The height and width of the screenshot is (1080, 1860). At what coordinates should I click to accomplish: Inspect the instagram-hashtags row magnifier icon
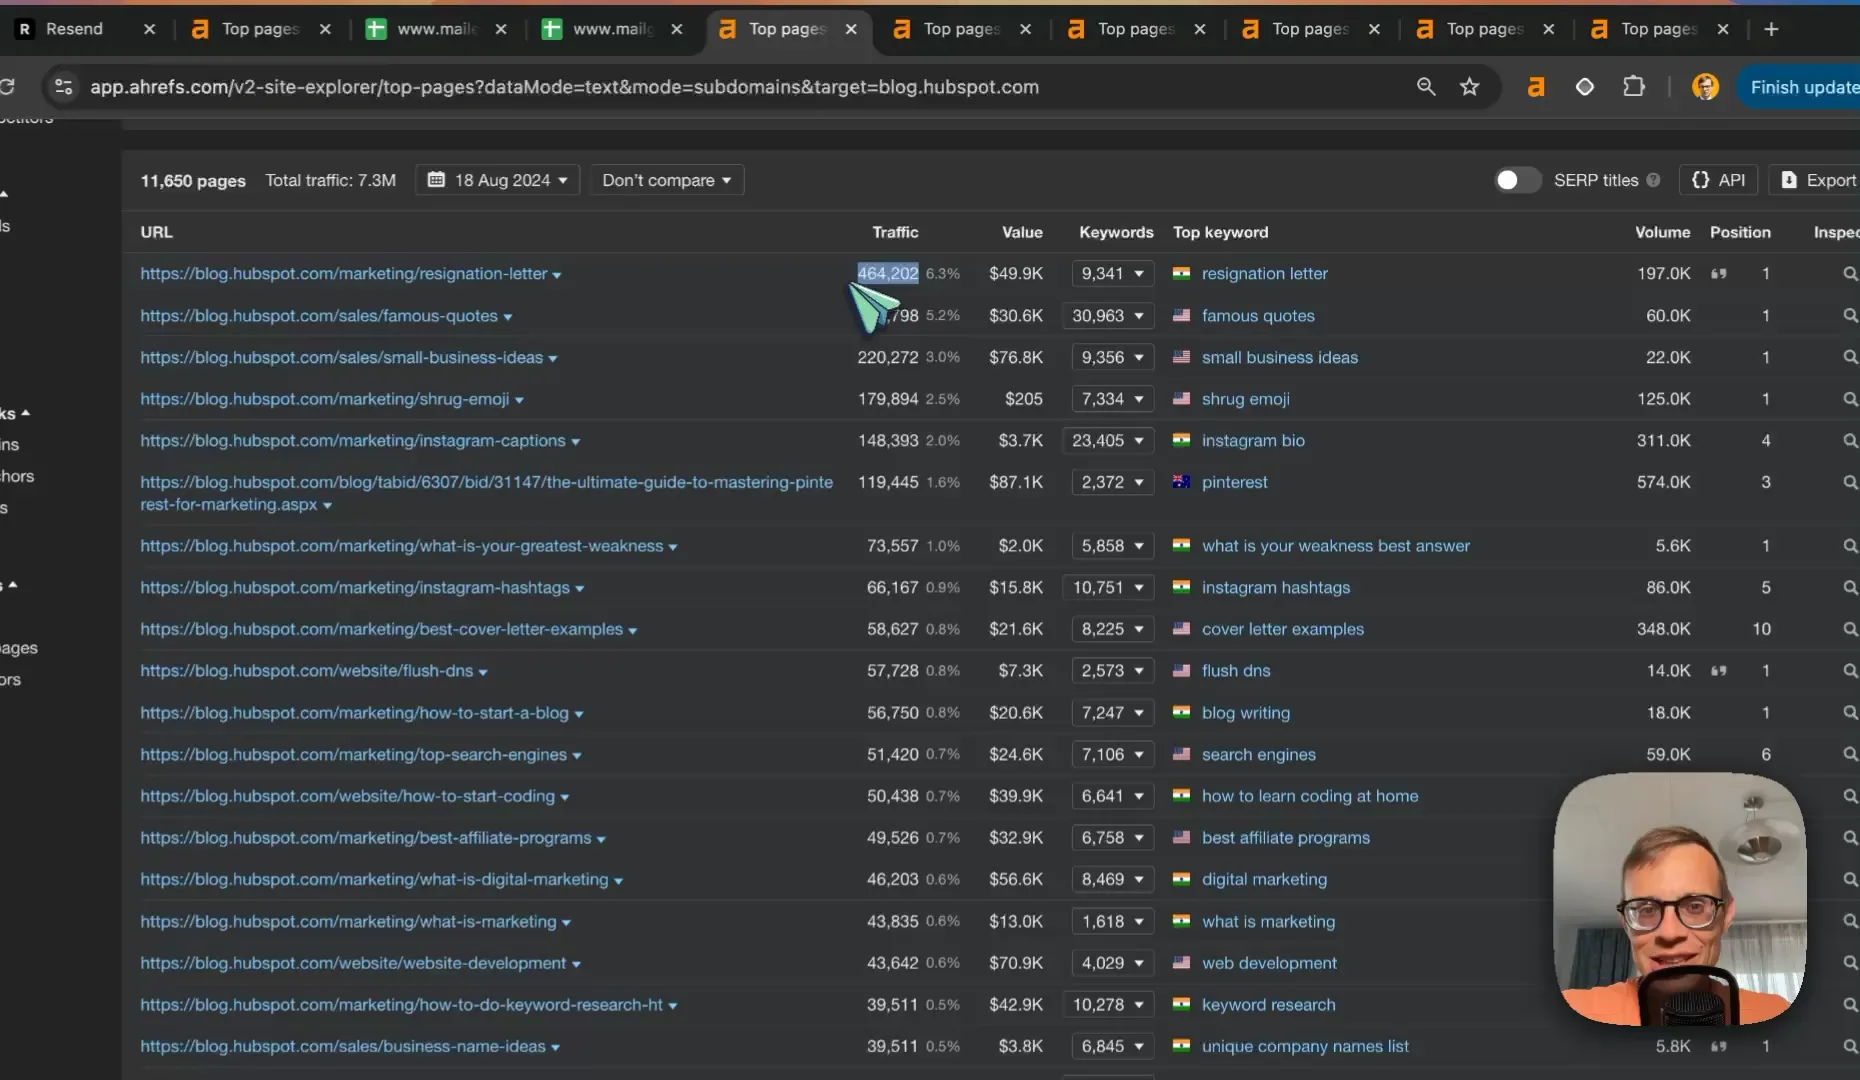1850,588
